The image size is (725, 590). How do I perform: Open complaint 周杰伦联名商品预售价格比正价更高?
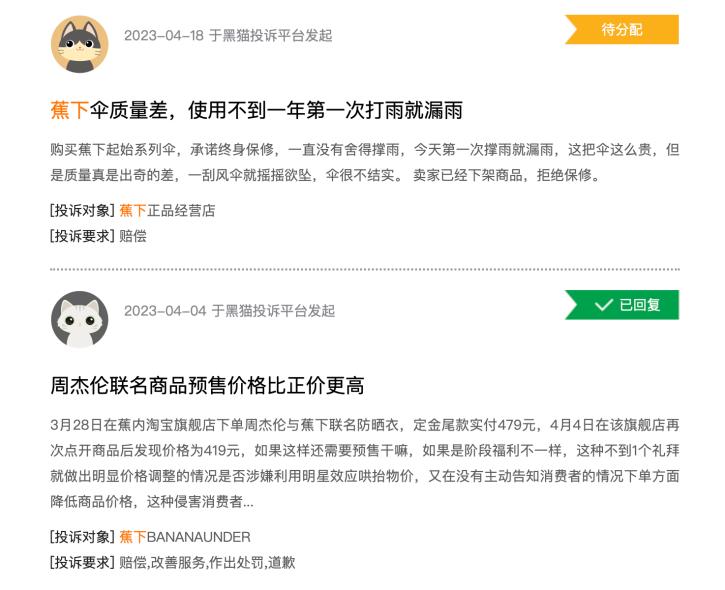click(x=207, y=385)
